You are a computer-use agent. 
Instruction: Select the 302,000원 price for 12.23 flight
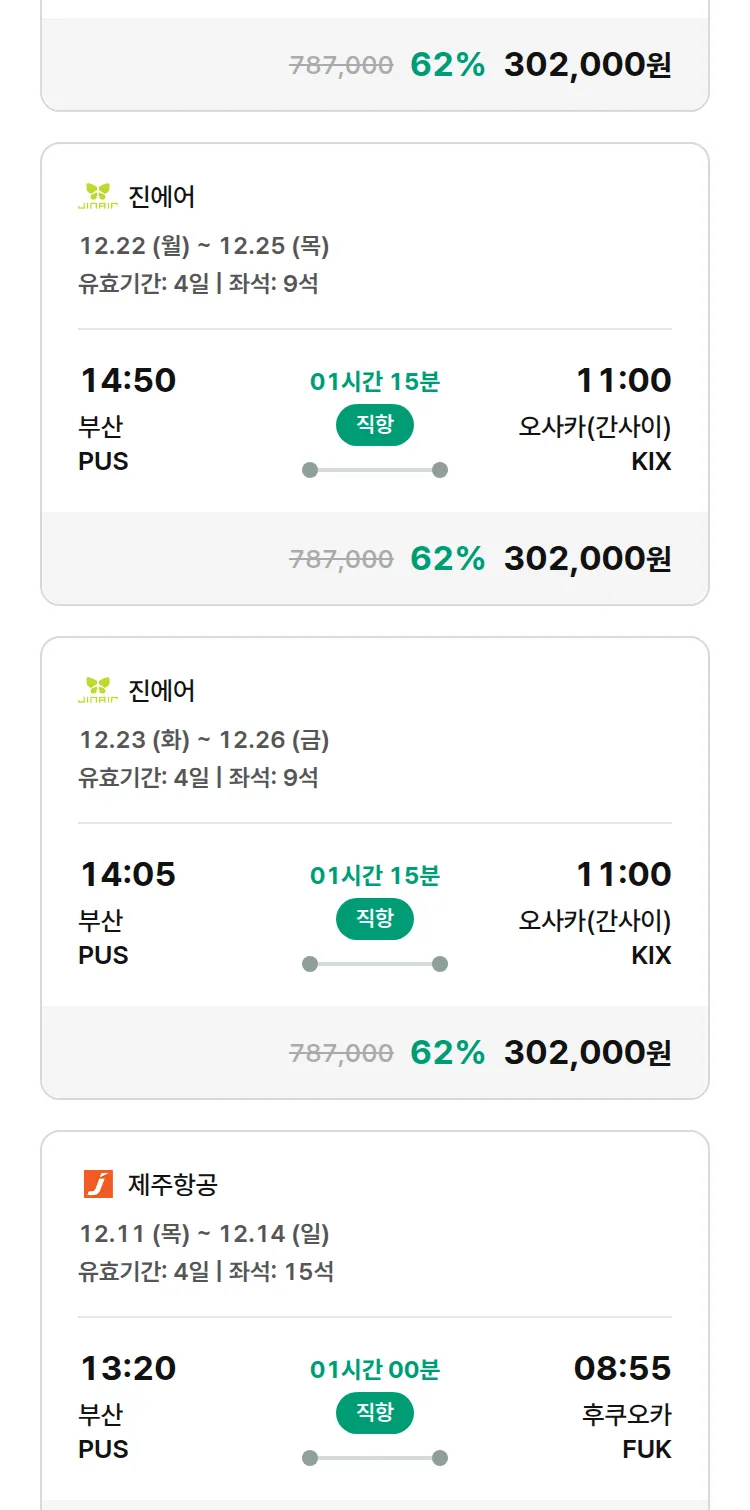point(587,1053)
